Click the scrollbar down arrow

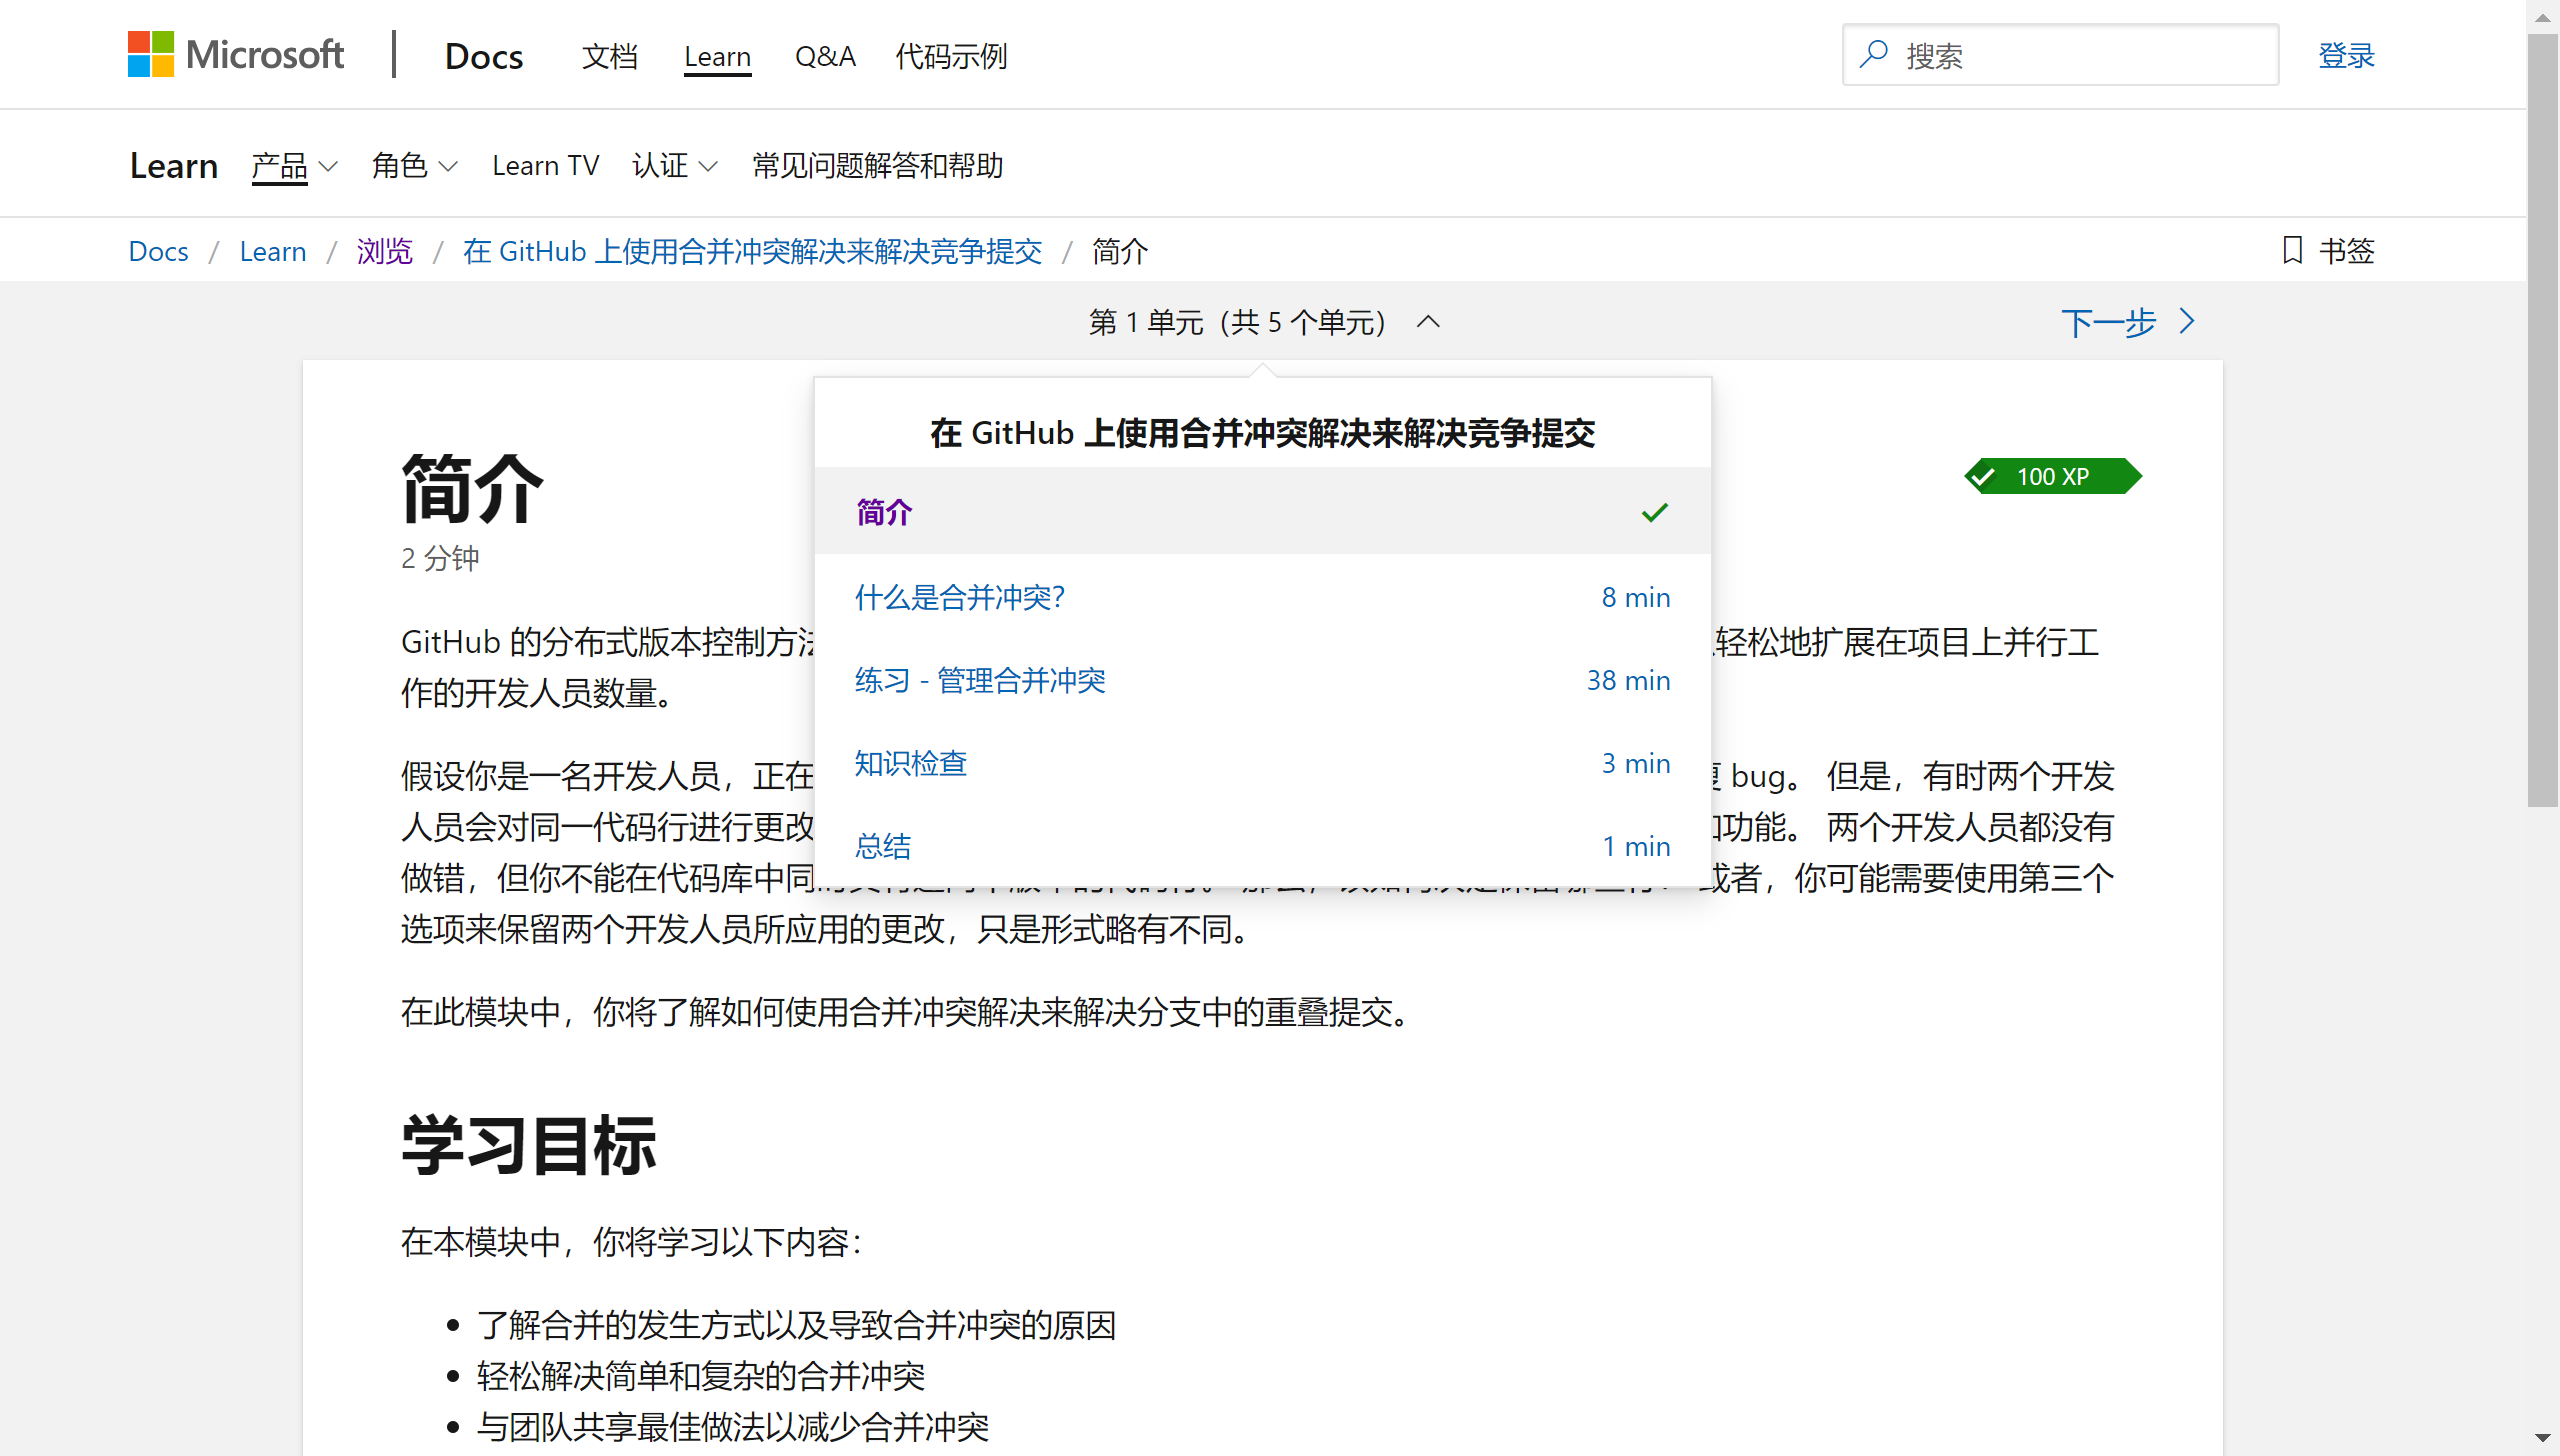coord(2542,1439)
